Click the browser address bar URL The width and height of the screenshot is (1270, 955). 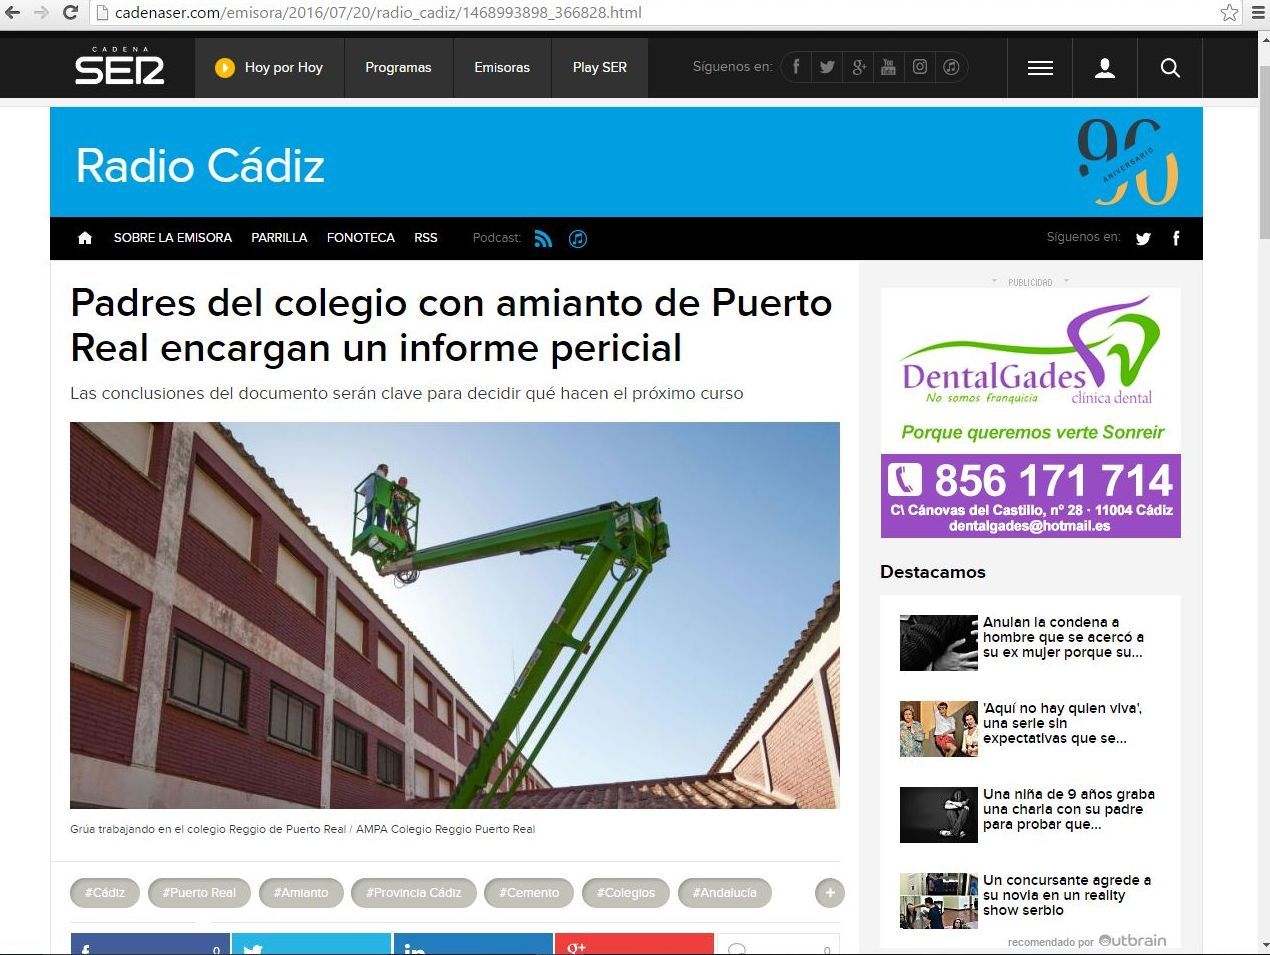click(378, 13)
